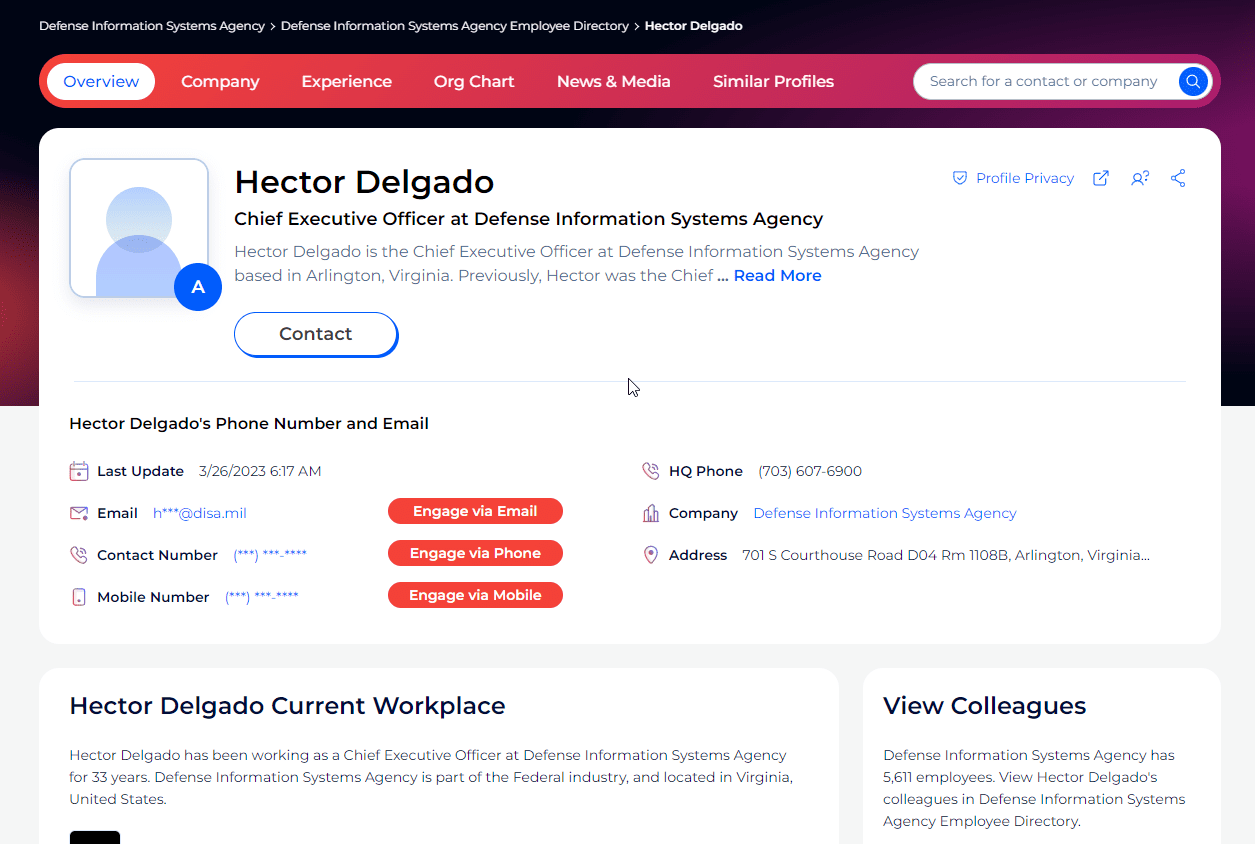Open the Experience tab
This screenshot has width=1255, height=844.
coord(347,82)
